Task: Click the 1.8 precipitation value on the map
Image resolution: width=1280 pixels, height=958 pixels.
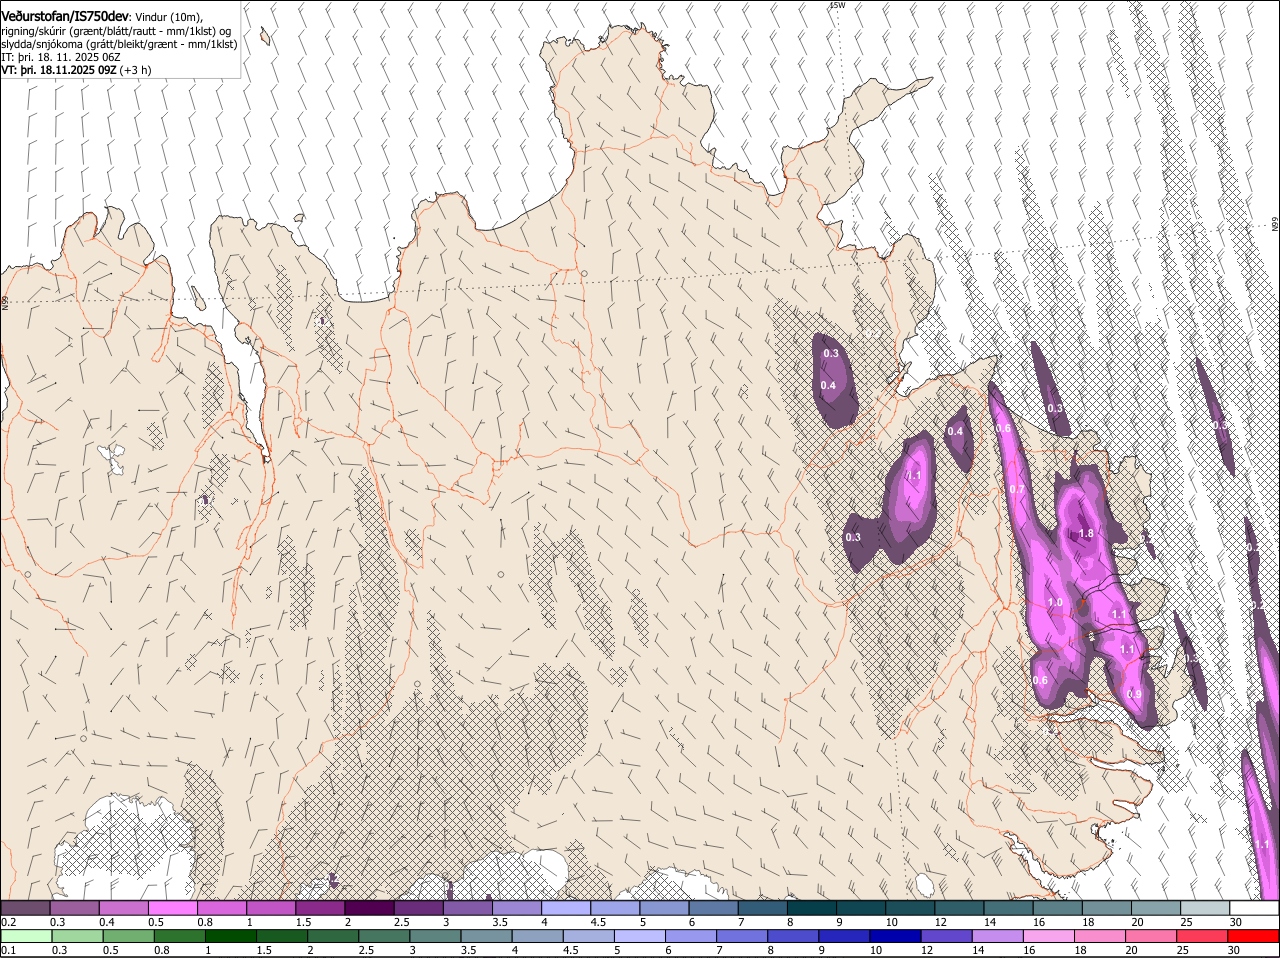Action: [1086, 534]
